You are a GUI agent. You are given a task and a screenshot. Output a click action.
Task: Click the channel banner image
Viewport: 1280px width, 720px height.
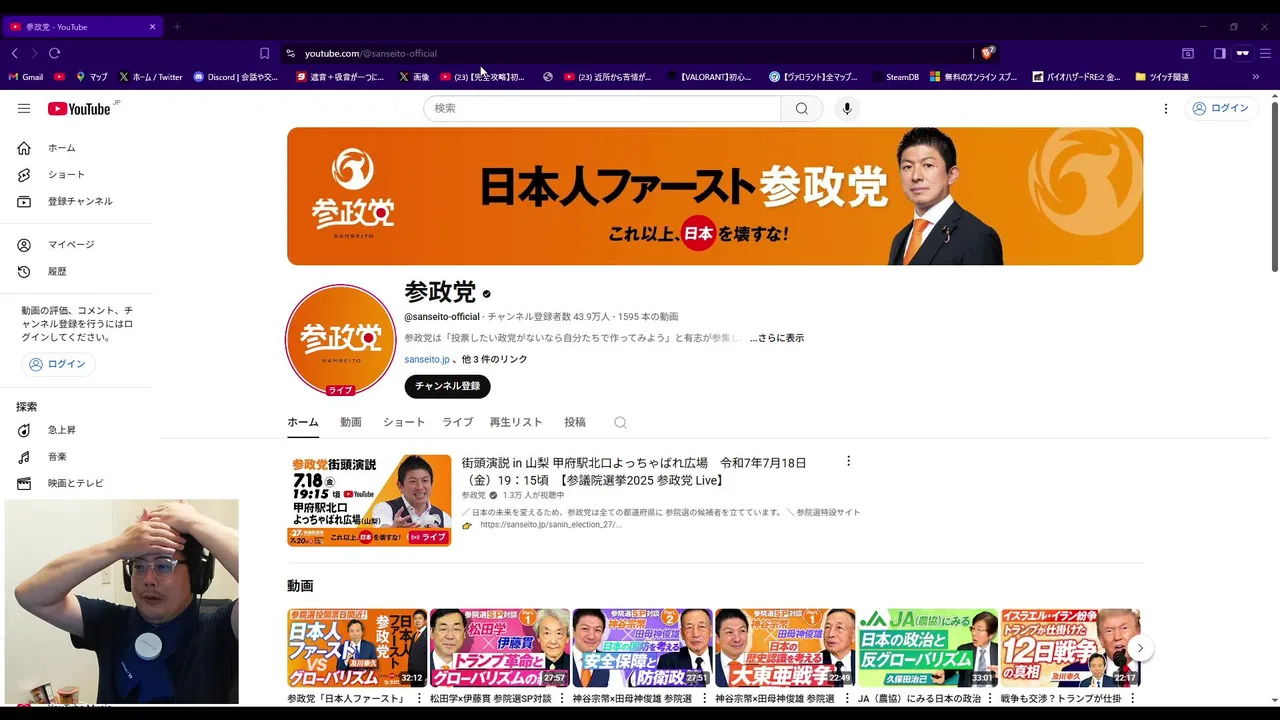(715, 196)
